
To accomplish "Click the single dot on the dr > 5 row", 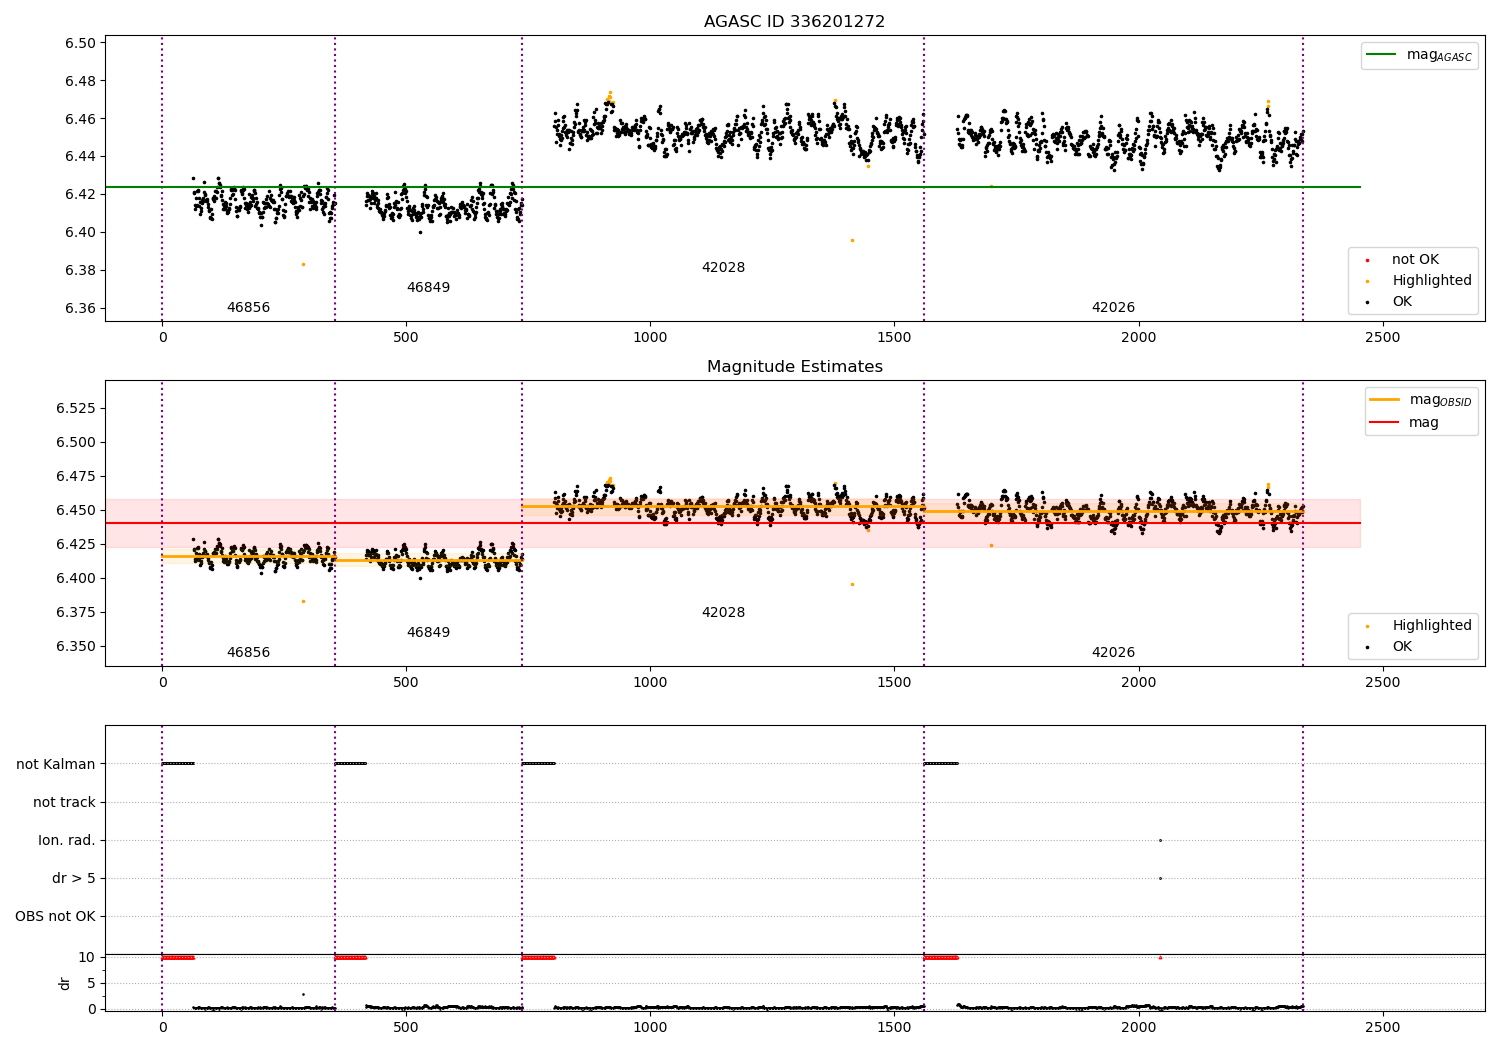I will [x=1160, y=878].
